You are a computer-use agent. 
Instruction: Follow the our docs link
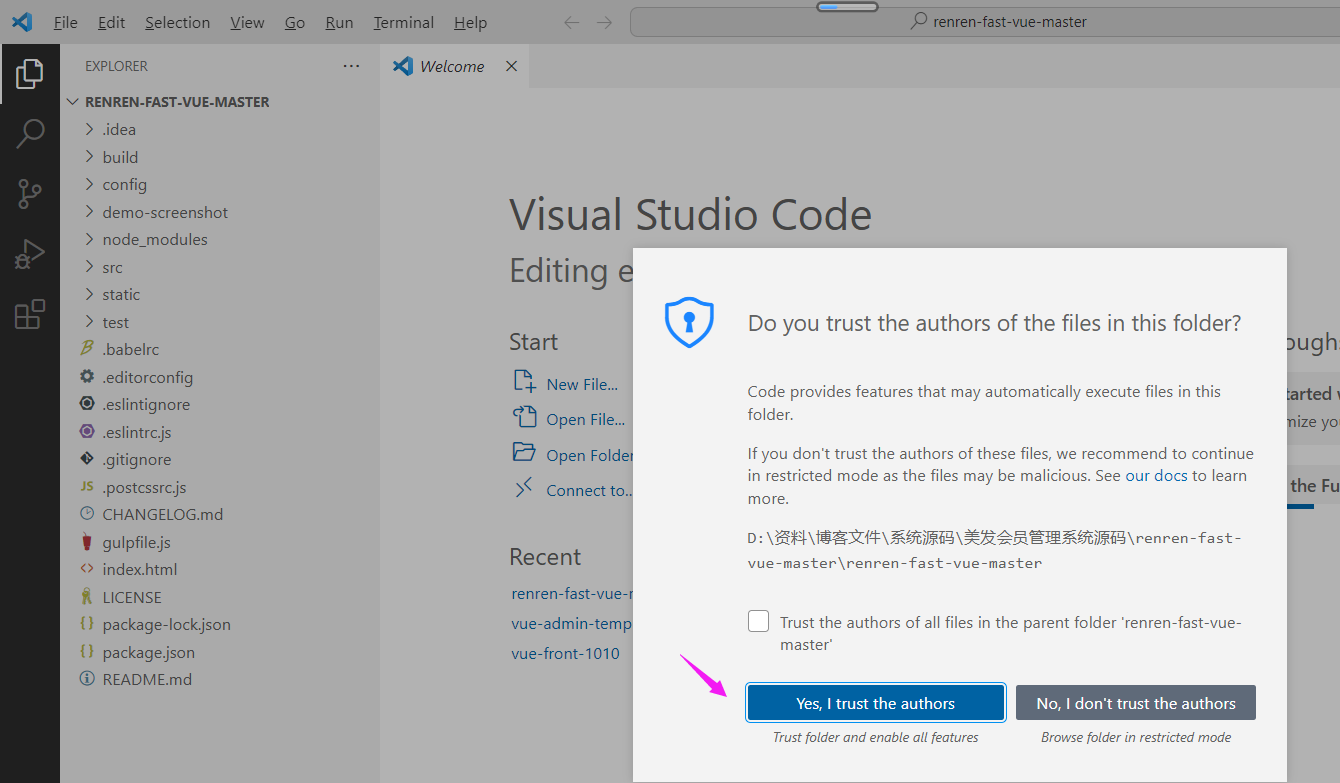click(x=1156, y=476)
